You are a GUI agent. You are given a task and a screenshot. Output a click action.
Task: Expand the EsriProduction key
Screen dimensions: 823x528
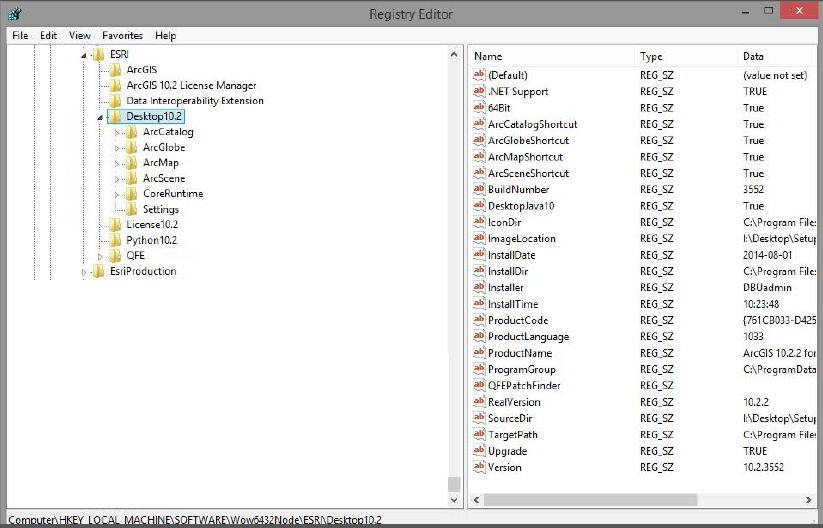(x=85, y=272)
